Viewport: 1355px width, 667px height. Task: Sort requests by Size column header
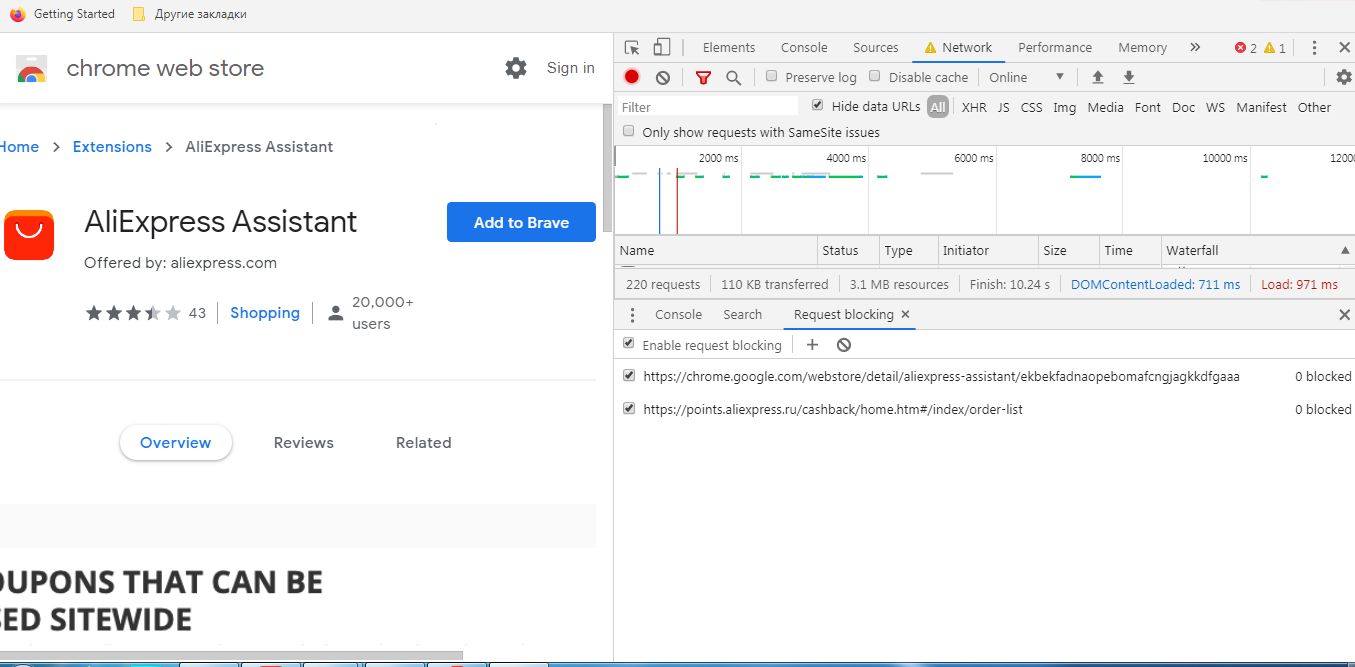[1068, 250]
